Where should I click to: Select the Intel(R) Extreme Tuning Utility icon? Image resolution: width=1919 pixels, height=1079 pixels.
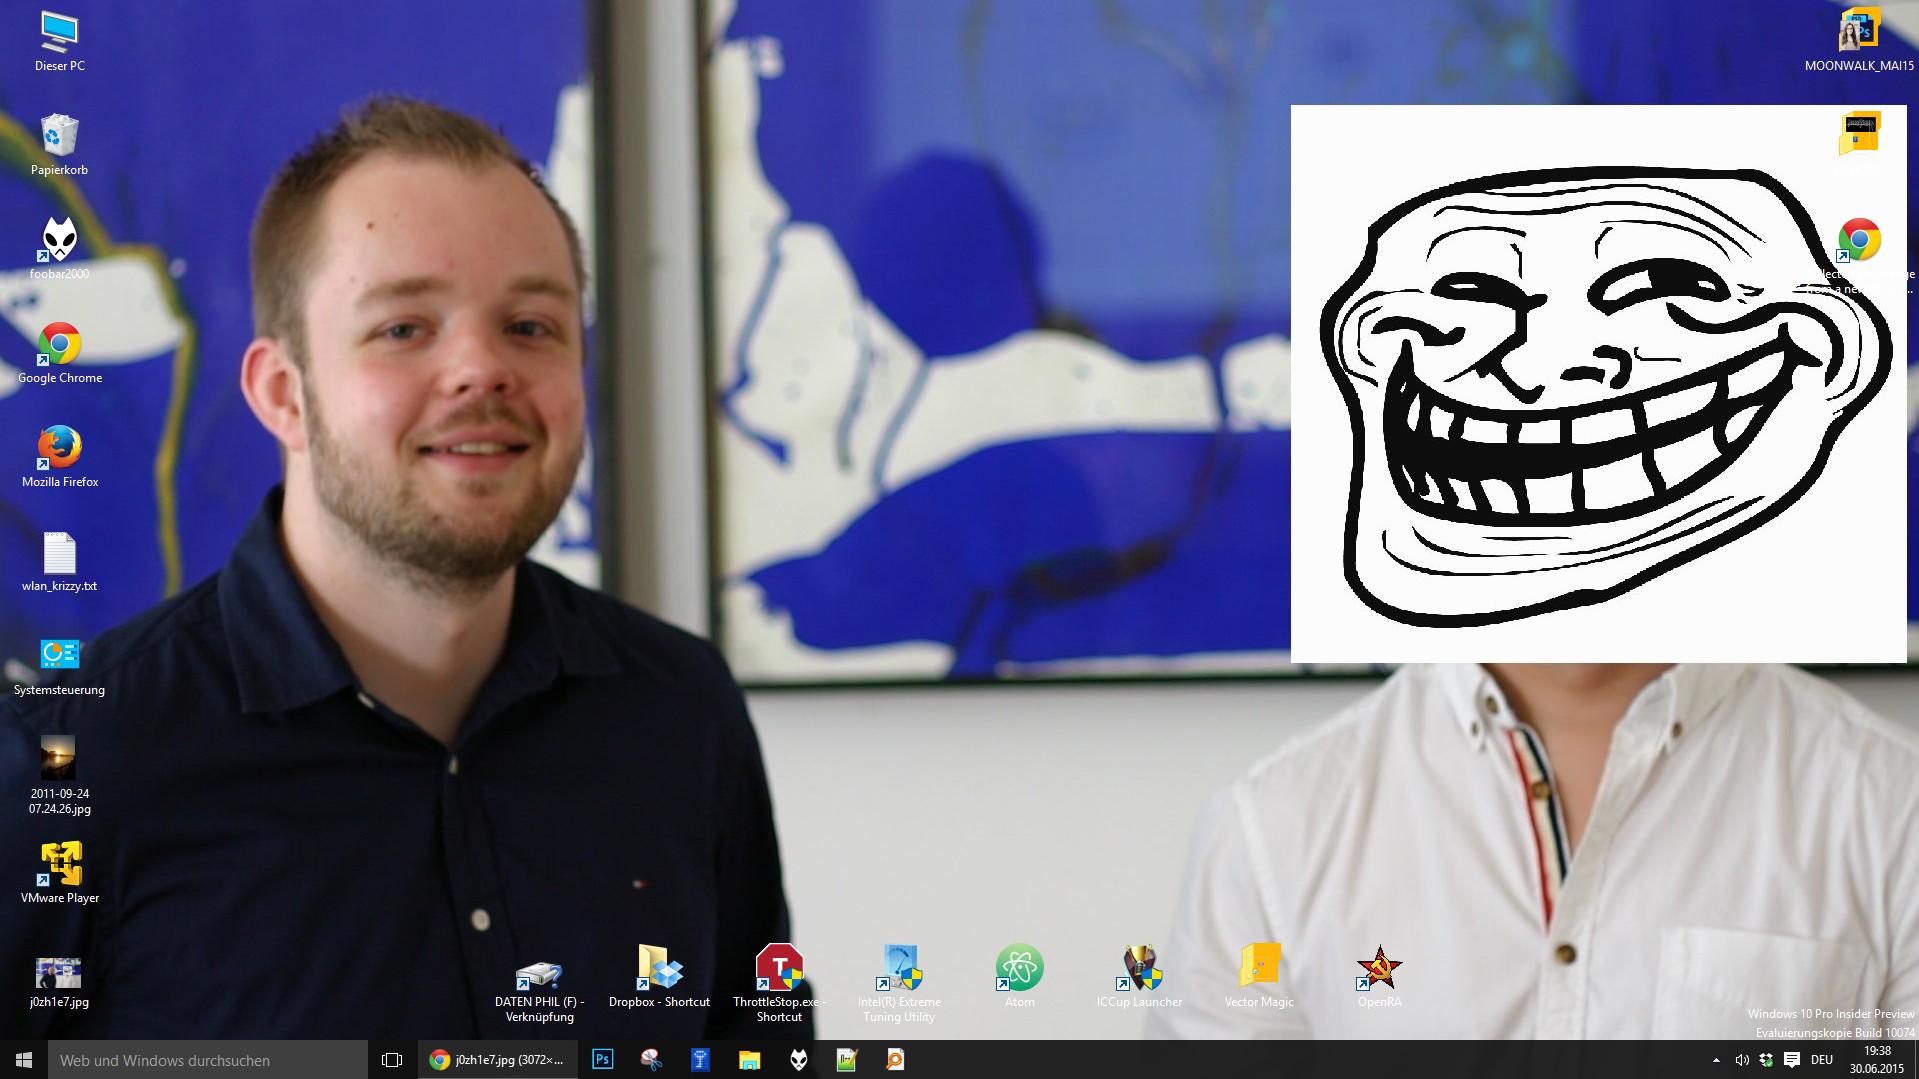coord(899,983)
